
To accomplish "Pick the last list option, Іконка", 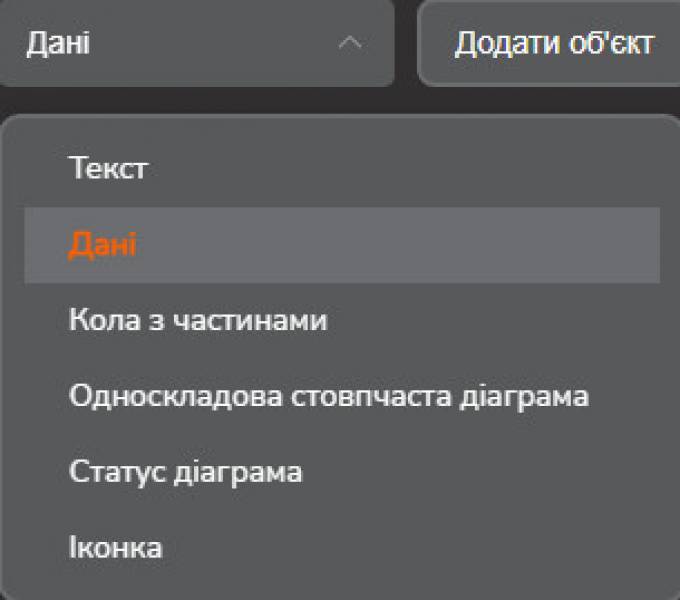I will click(x=115, y=547).
